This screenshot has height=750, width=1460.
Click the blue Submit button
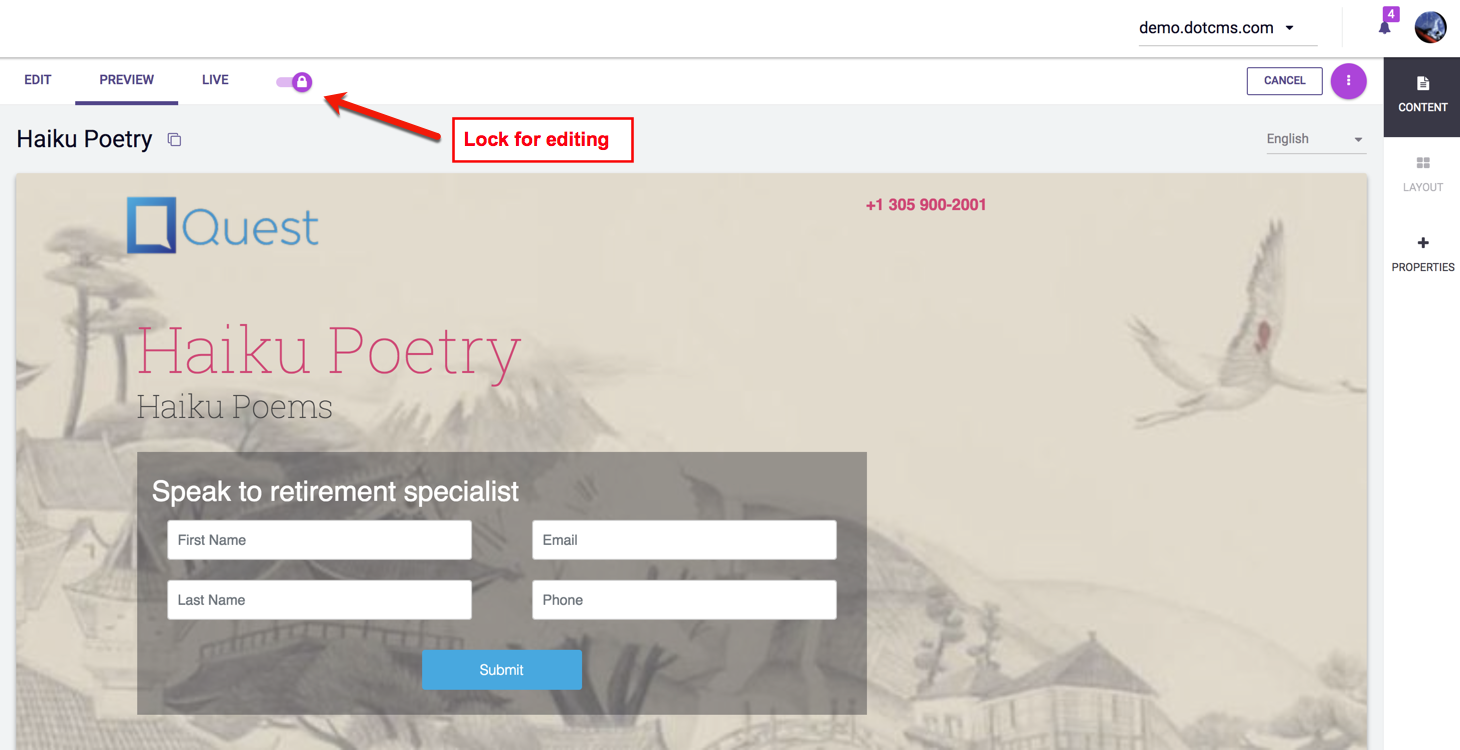pyautogui.click(x=502, y=670)
